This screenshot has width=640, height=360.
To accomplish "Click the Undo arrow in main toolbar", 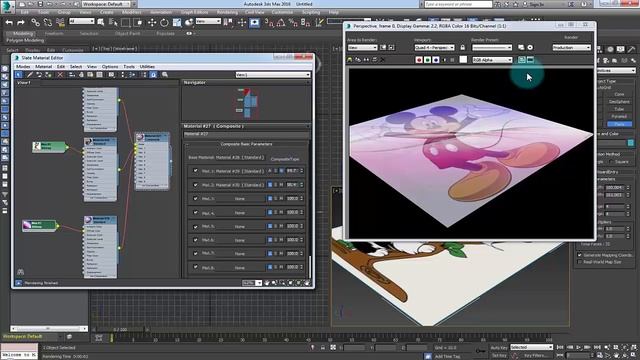I will [9, 23].
